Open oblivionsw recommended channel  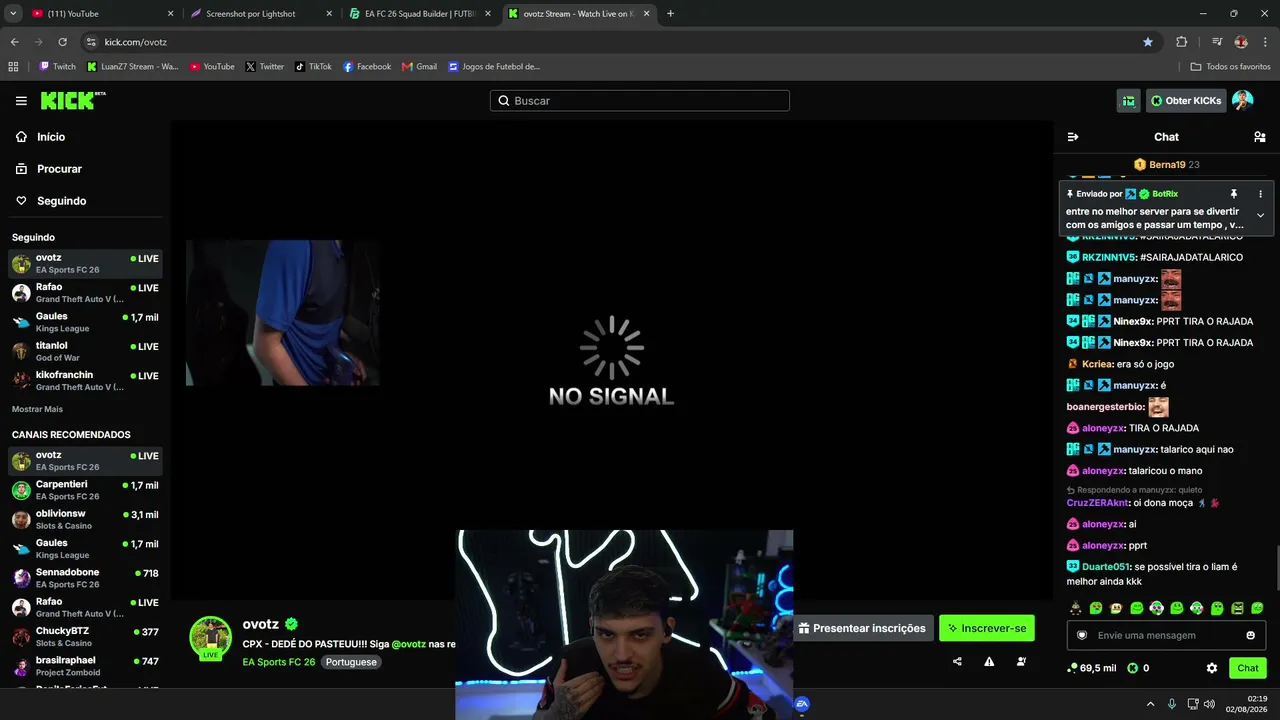pos(85,519)
